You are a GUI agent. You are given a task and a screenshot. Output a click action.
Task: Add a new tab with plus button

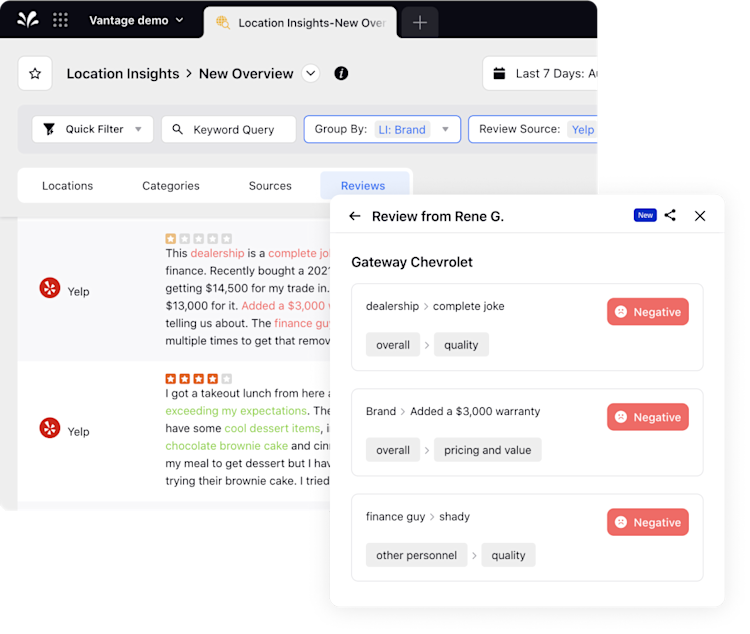click(419, 22)
